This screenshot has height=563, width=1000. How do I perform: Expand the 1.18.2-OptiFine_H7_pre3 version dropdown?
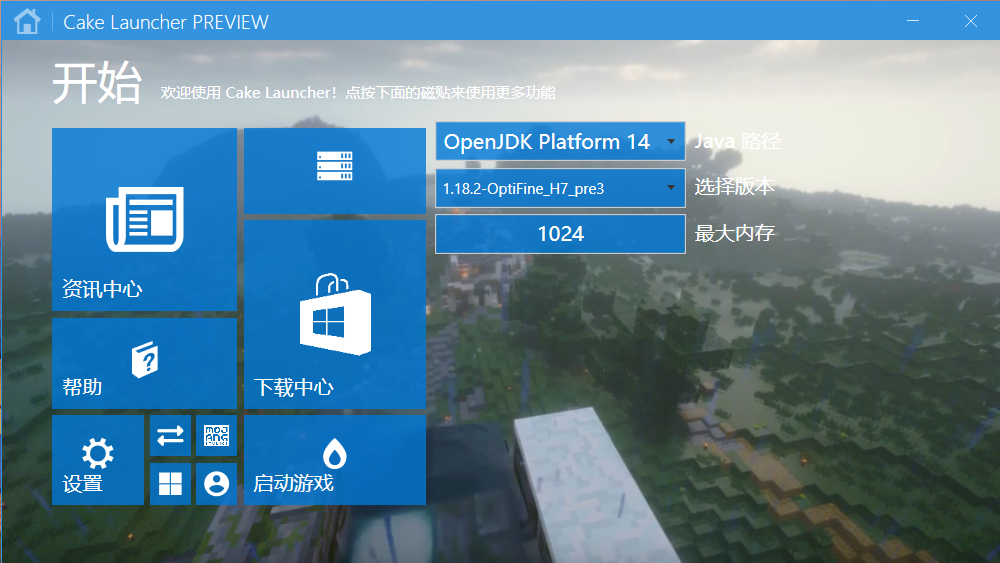click(x=560, y=188)
